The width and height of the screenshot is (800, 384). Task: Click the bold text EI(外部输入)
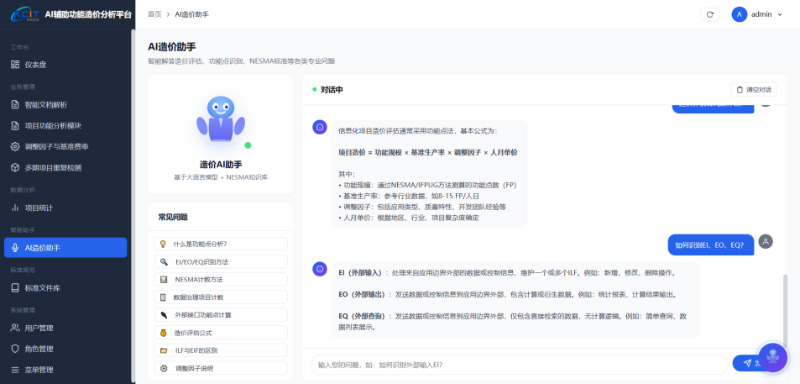tap(360, 273)
